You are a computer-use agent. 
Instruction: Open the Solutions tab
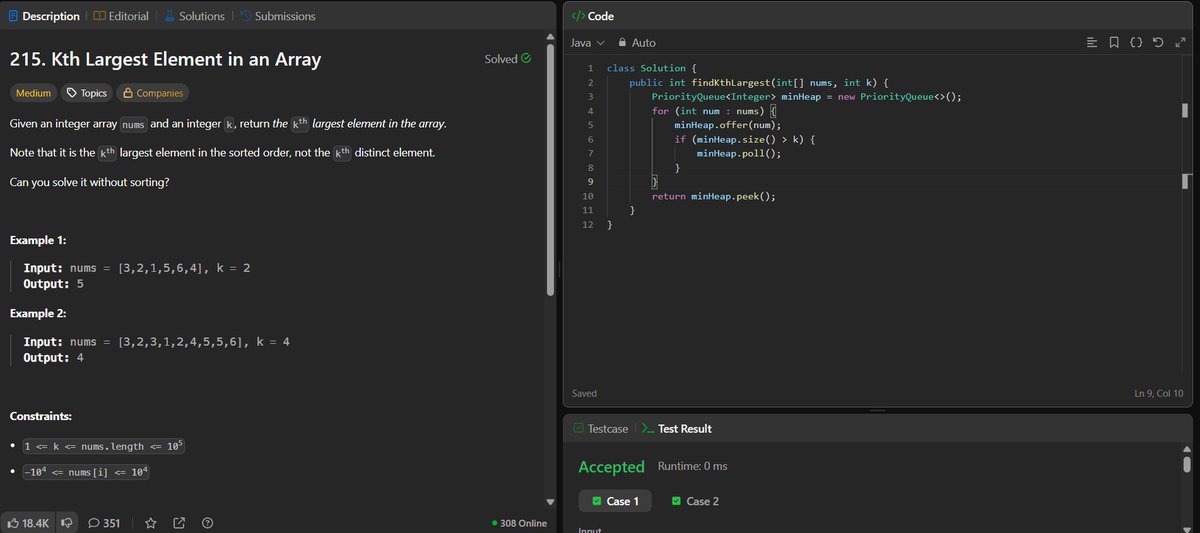(193, 16)
